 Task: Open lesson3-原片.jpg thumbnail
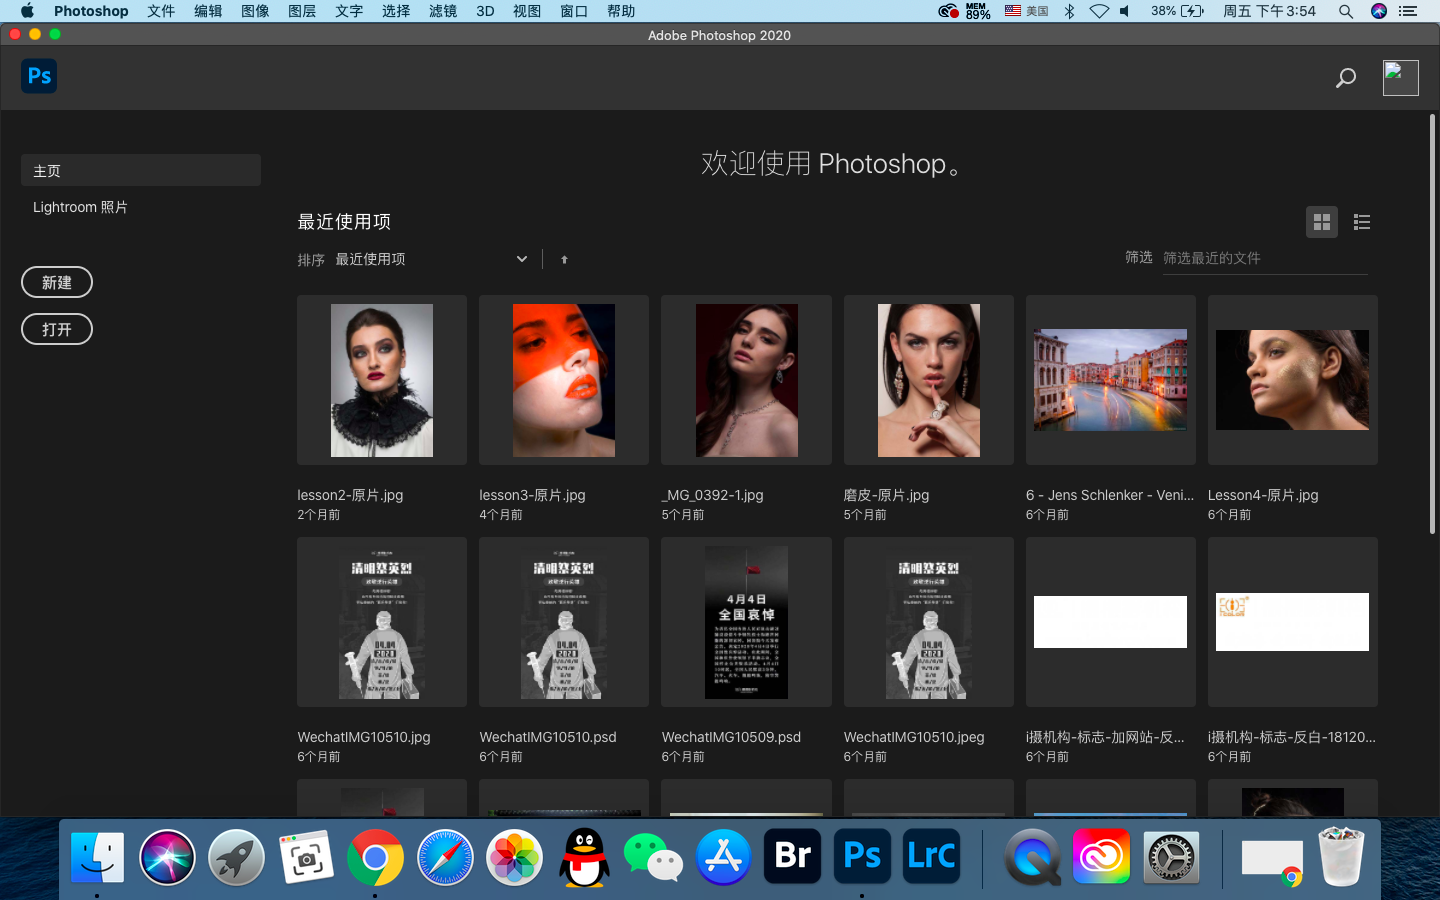pos(564,380)
